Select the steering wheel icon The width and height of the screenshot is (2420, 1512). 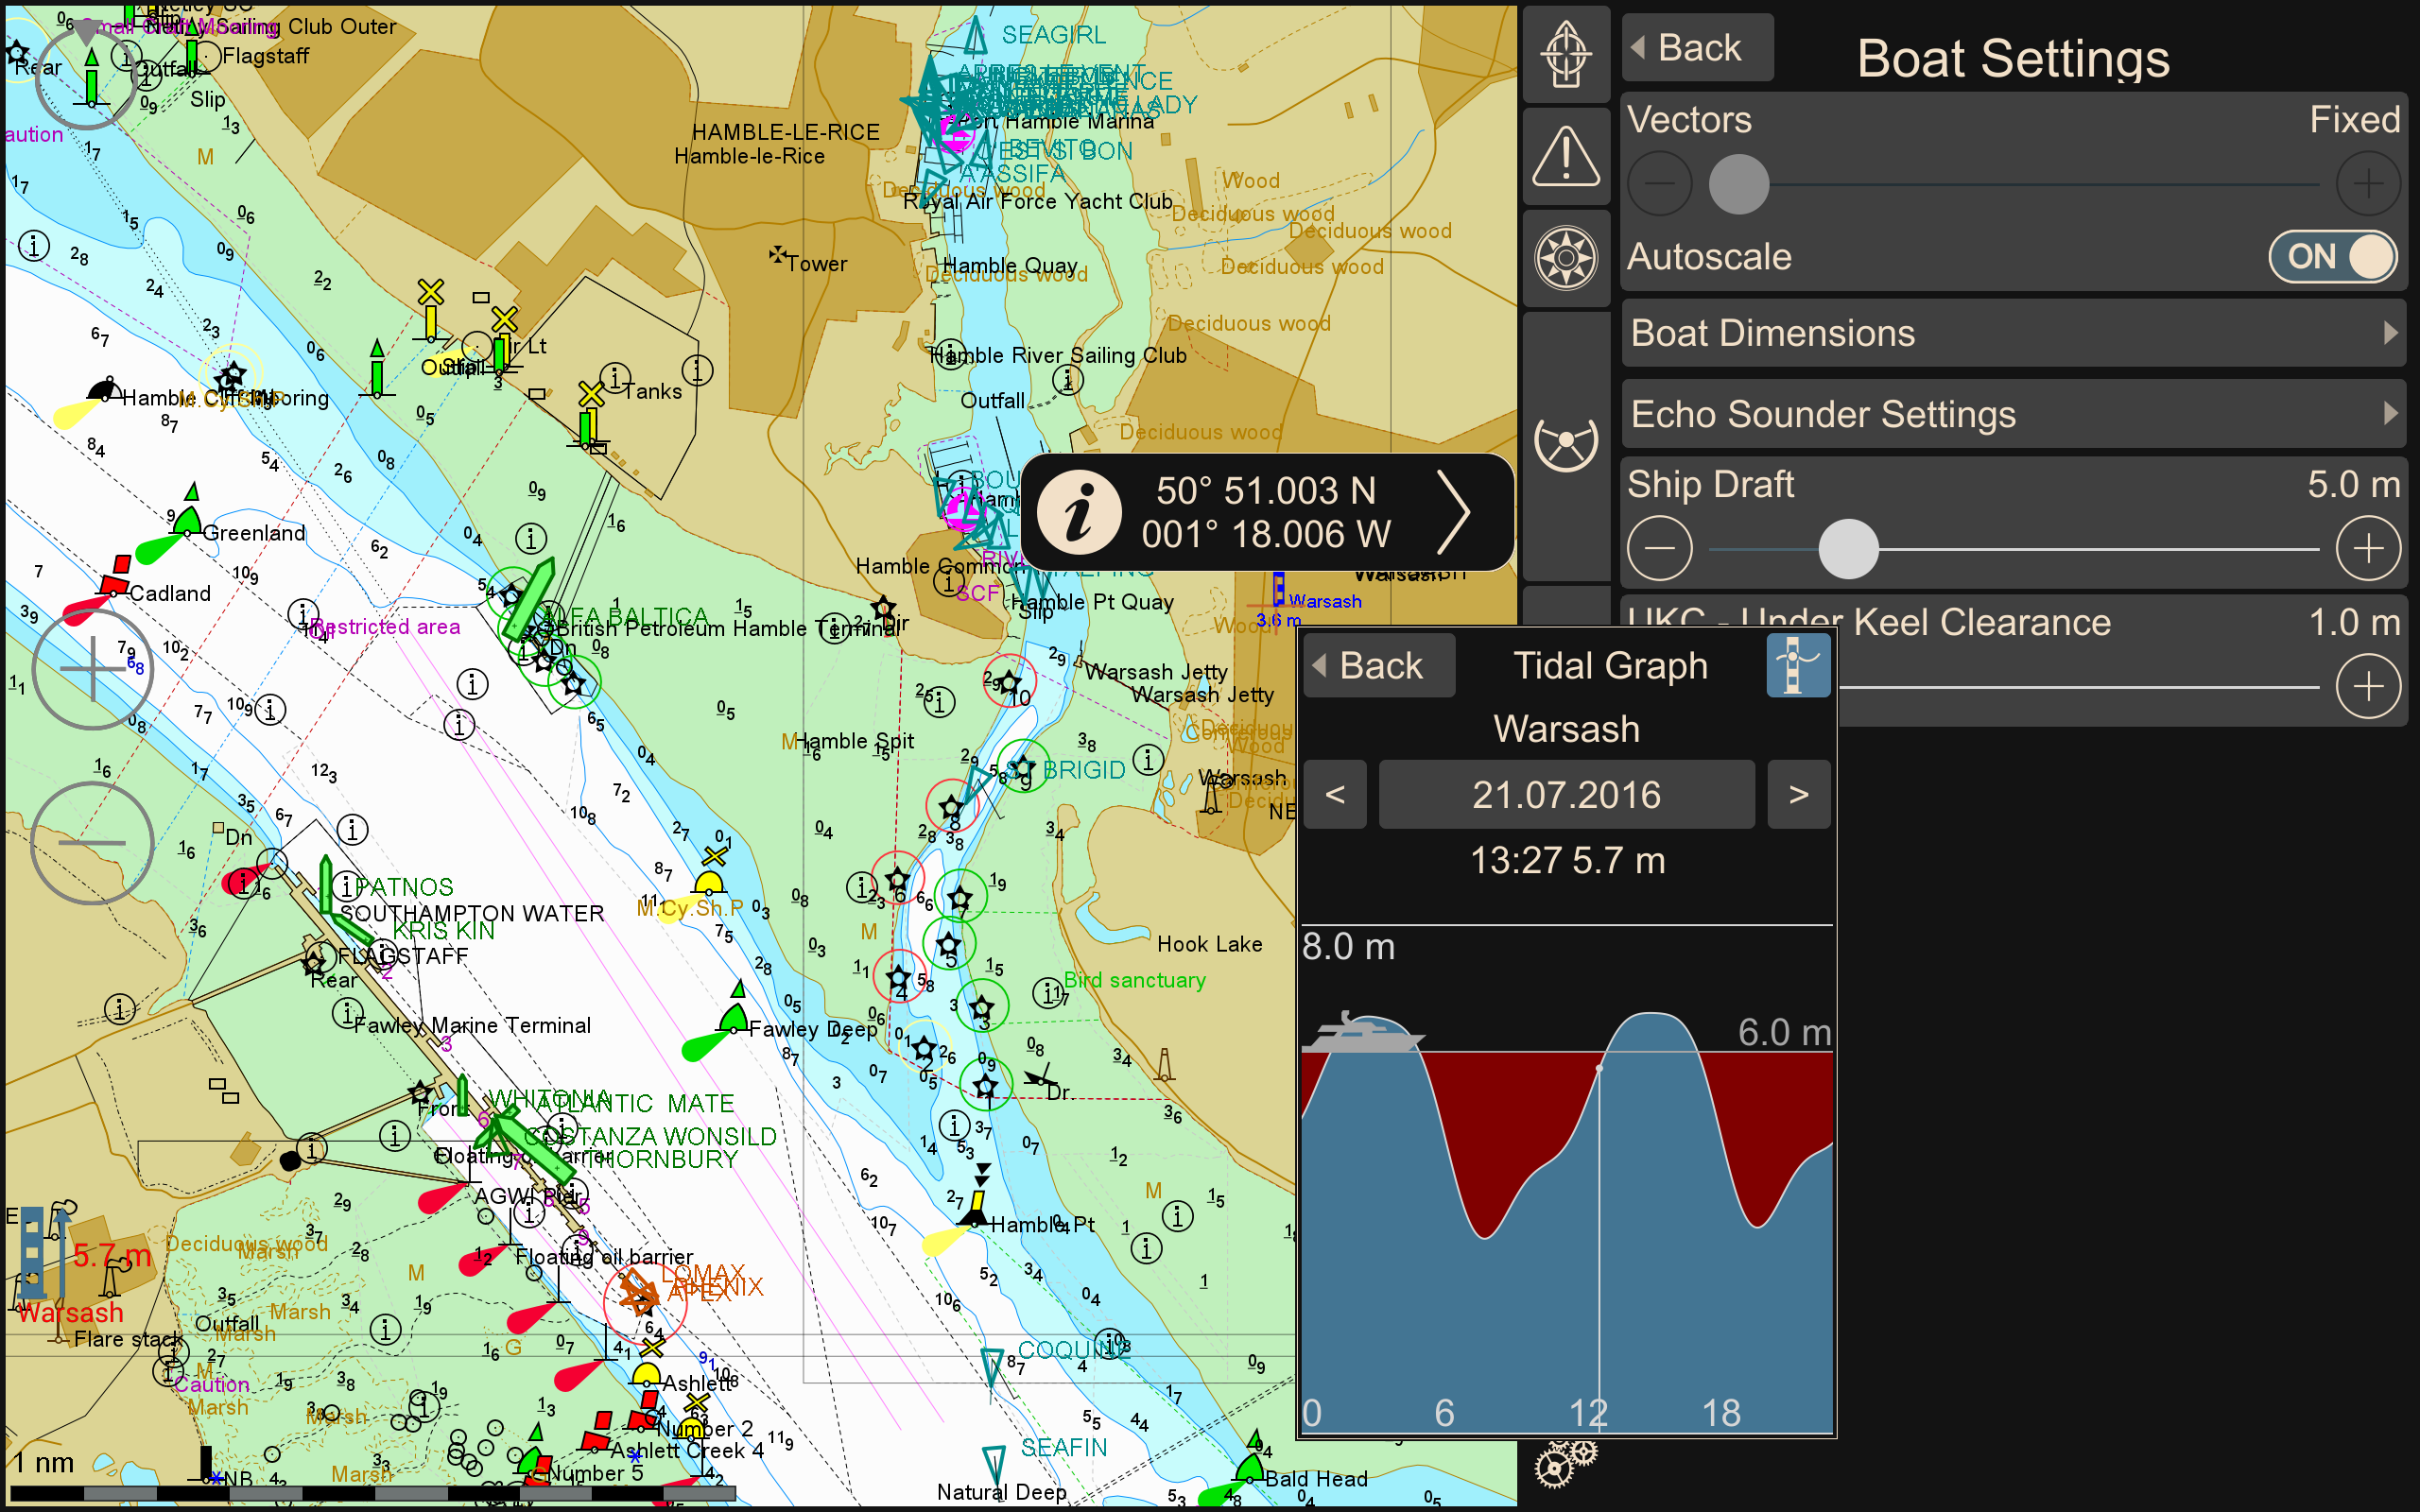pos(1565,442)
